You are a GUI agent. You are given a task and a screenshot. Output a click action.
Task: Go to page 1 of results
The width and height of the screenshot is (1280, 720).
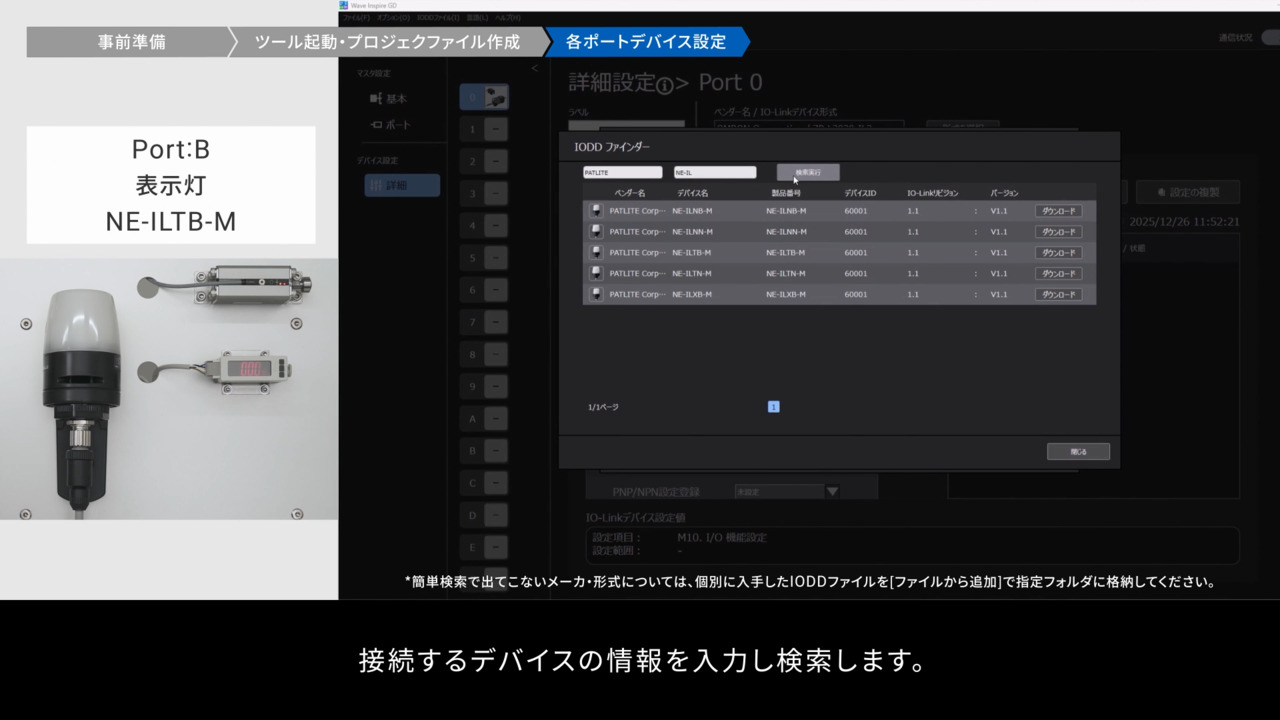pyautogui.click(x=773, y=407)
